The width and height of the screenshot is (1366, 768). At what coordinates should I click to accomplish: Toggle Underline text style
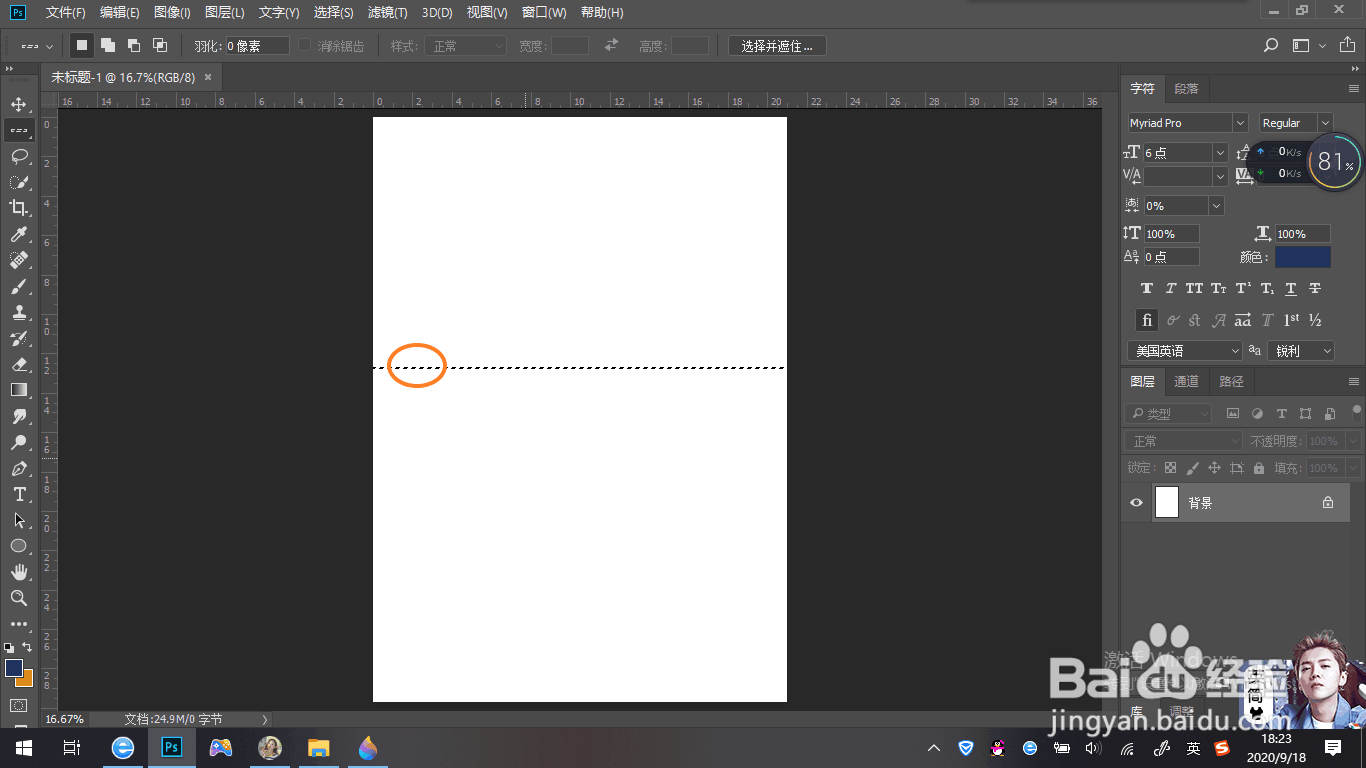tap(1291, 288)
